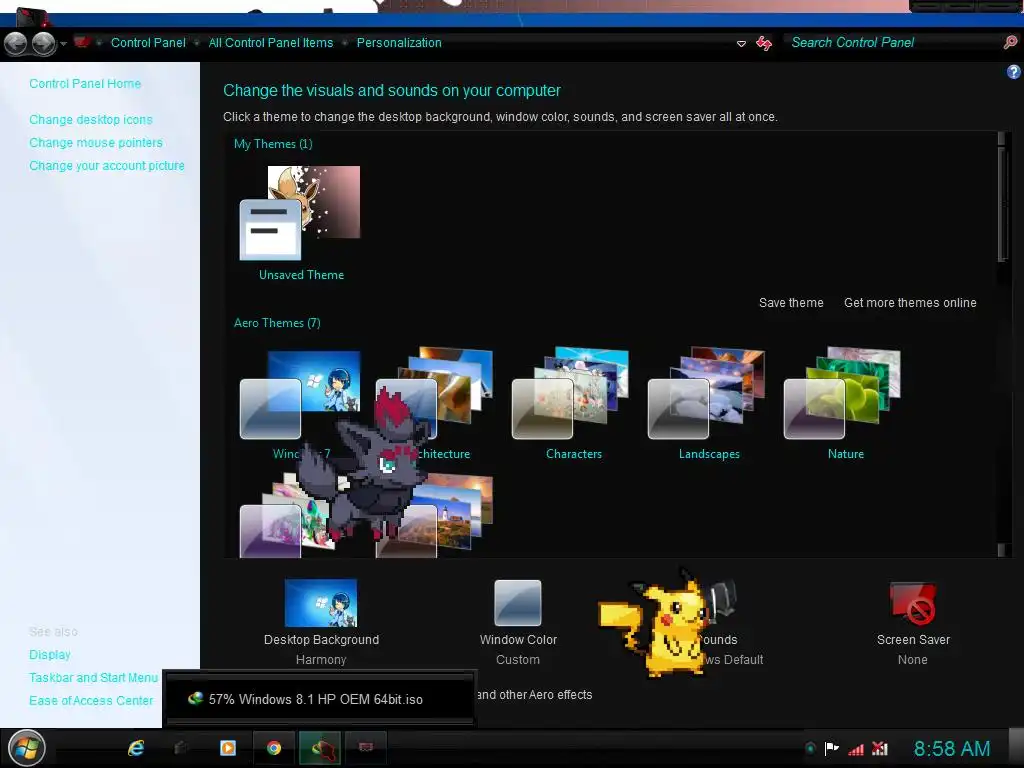Open the recent pages dropdown arrow
1024x768 pixels.
63,44
